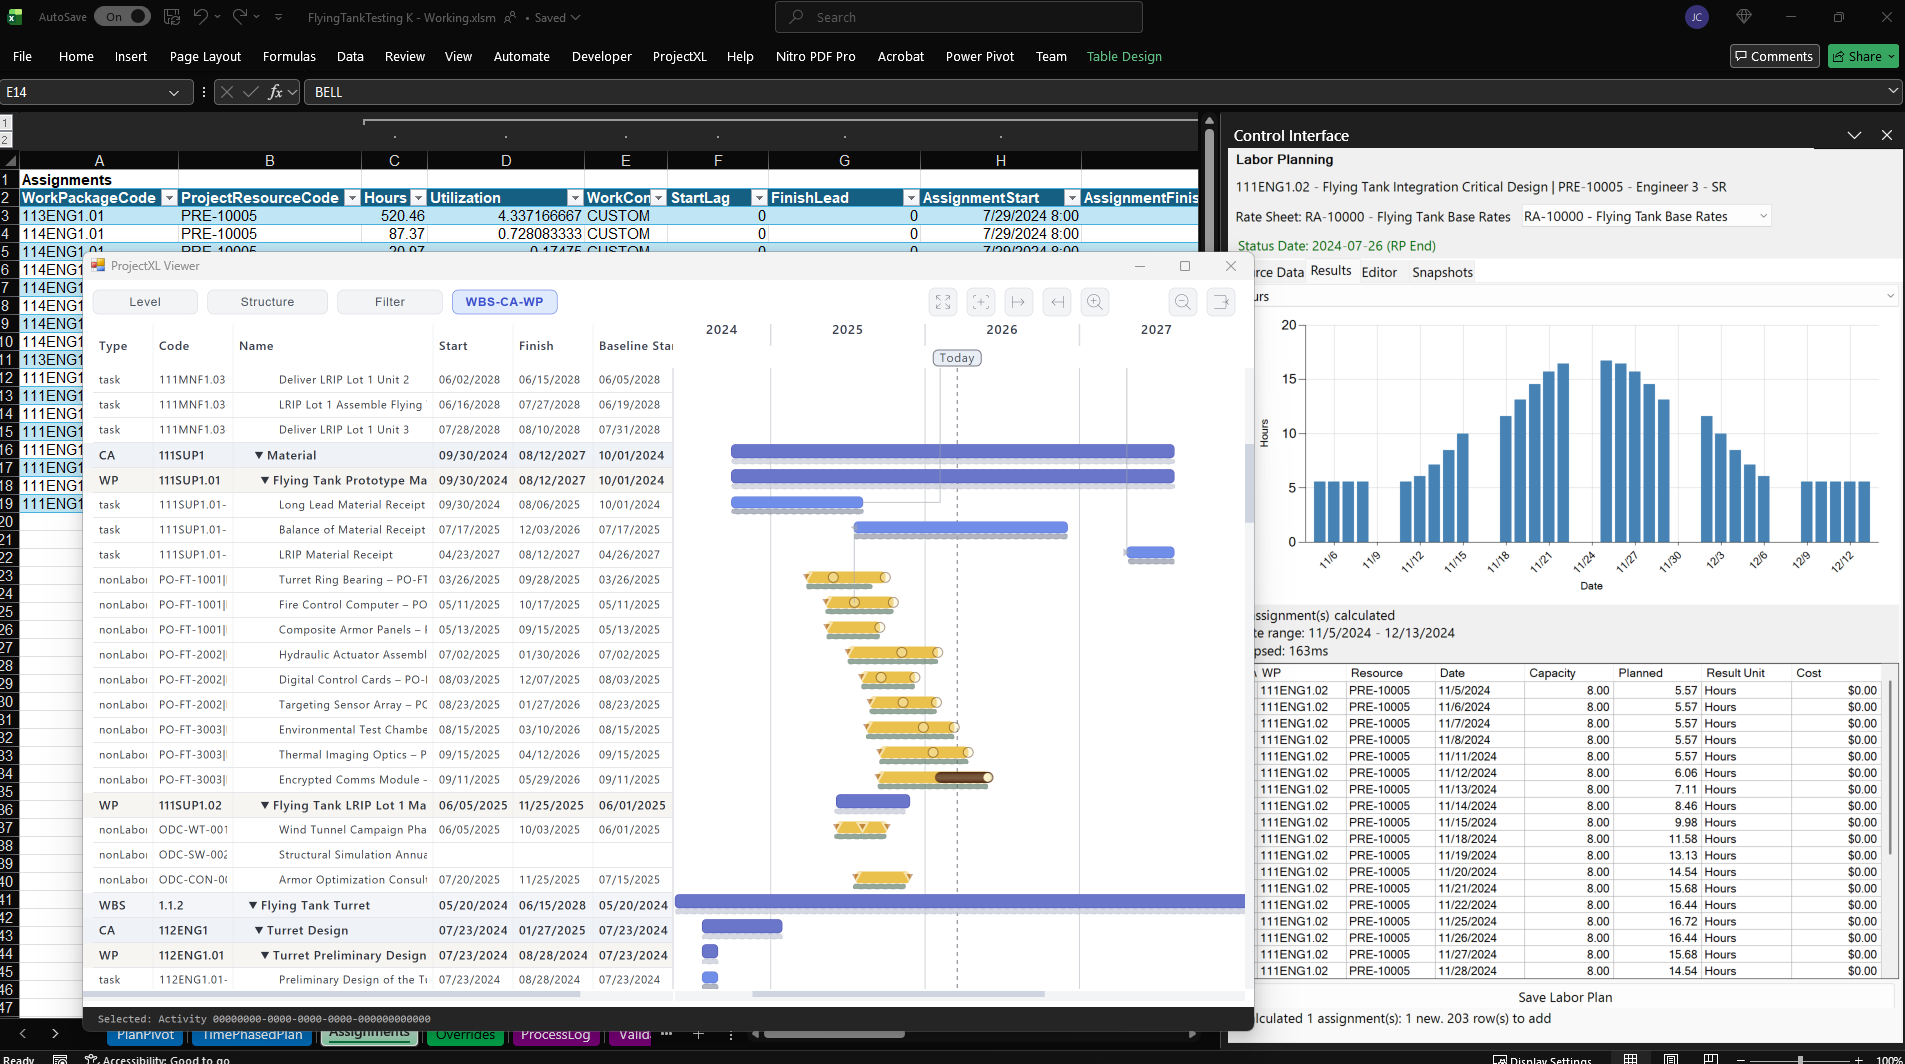Click the Excel search box
1905x1064 pixels.
point(958,17)
